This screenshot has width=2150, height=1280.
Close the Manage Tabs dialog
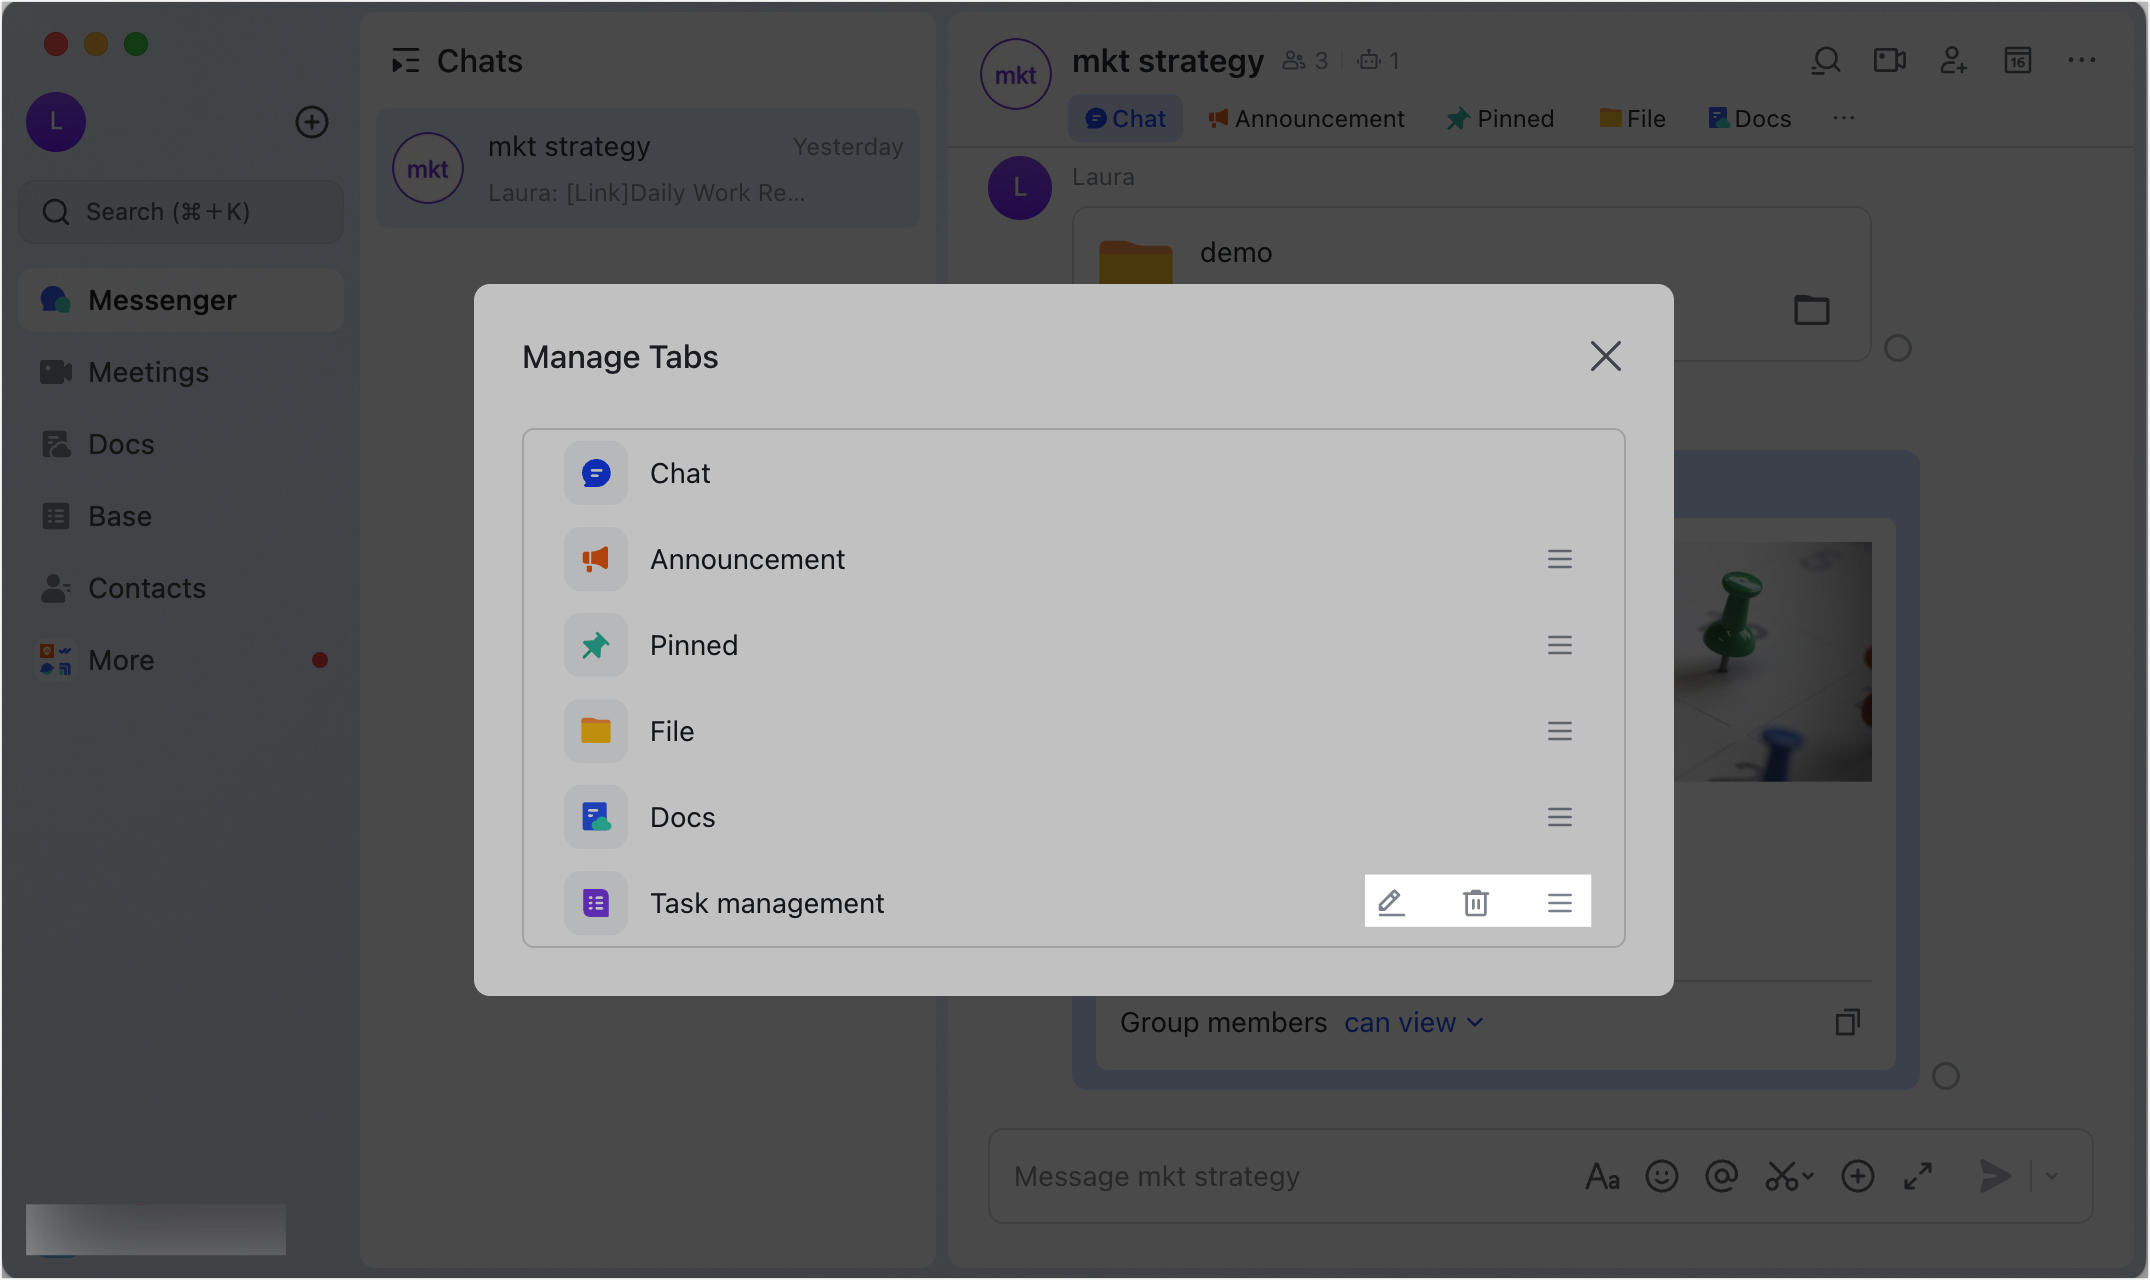pos(1605,356)
